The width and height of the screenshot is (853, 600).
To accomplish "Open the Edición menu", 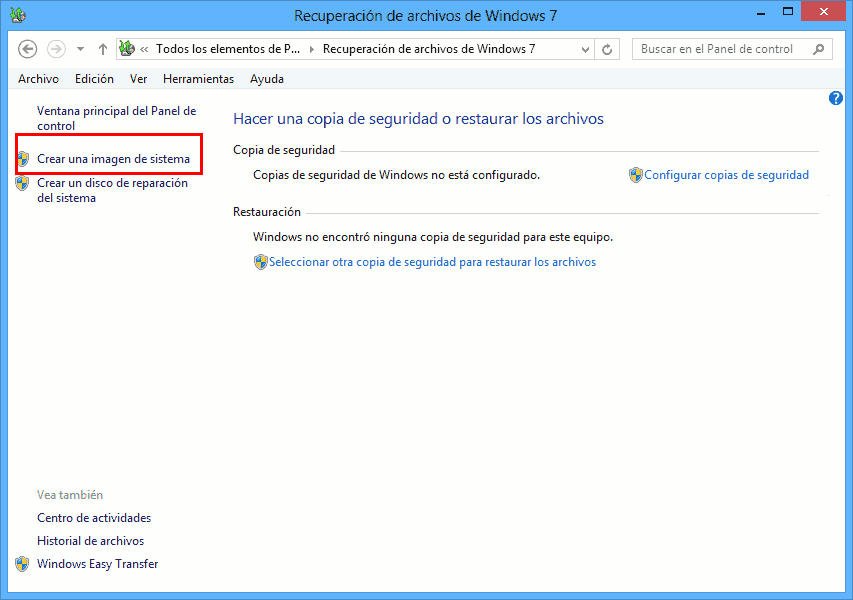I will (94, 79).
